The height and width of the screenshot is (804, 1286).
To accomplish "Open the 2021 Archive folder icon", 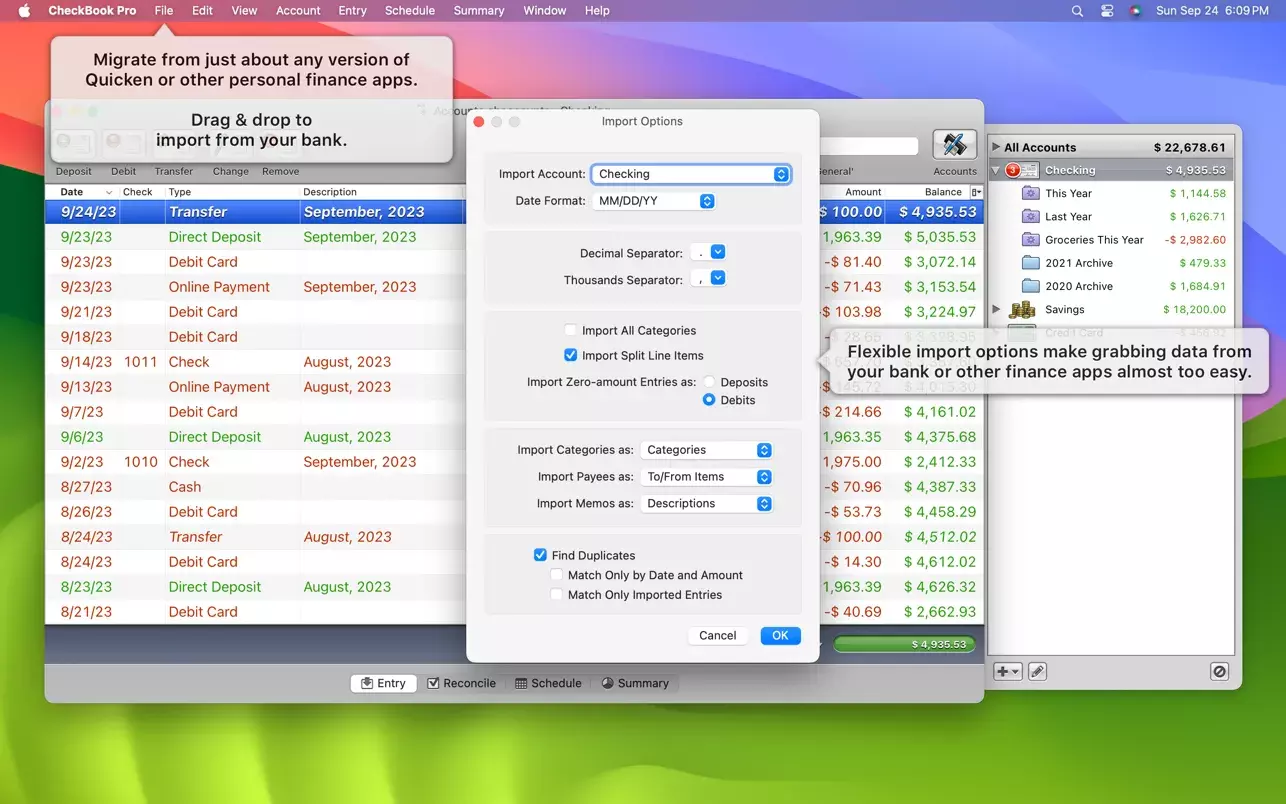I will tap(1030, 263).
